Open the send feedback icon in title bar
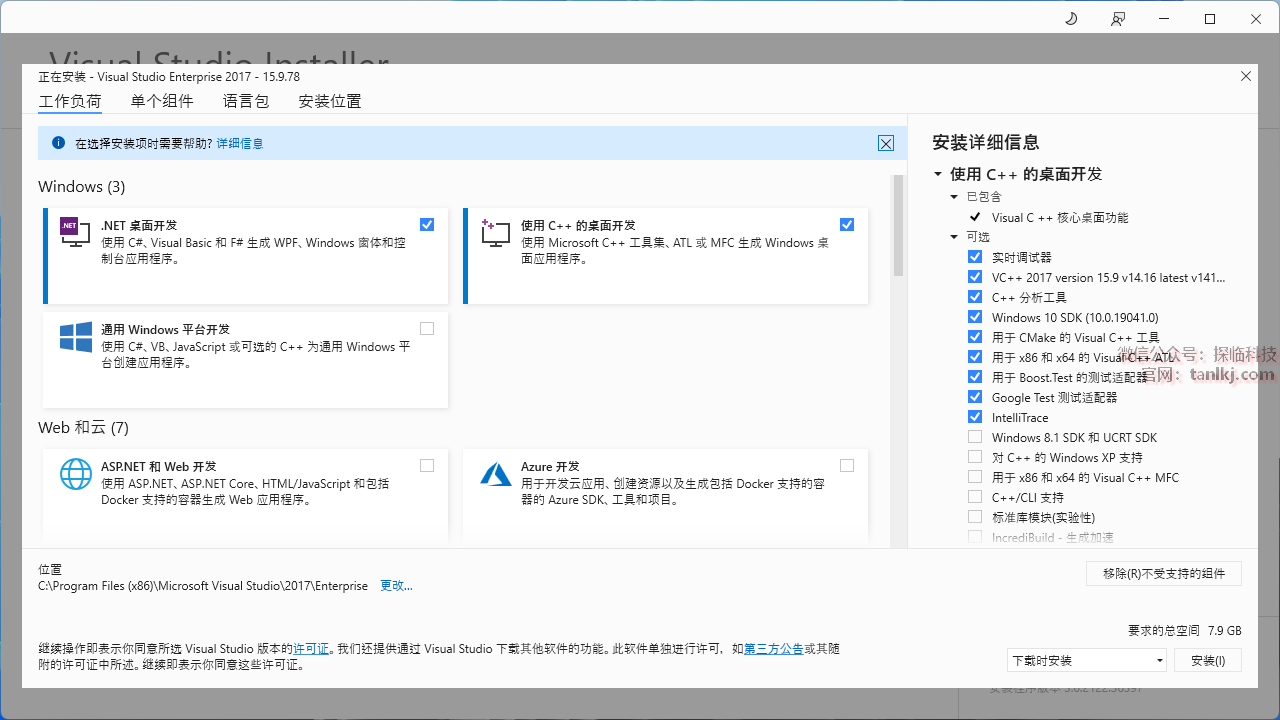 tap(1118, 19)
